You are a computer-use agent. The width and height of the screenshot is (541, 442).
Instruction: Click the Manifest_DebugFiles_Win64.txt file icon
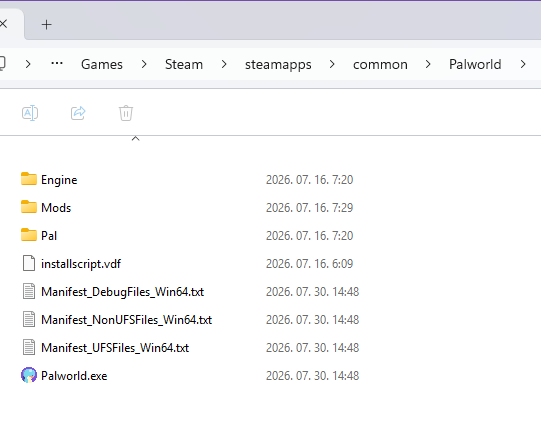[29, 291]
